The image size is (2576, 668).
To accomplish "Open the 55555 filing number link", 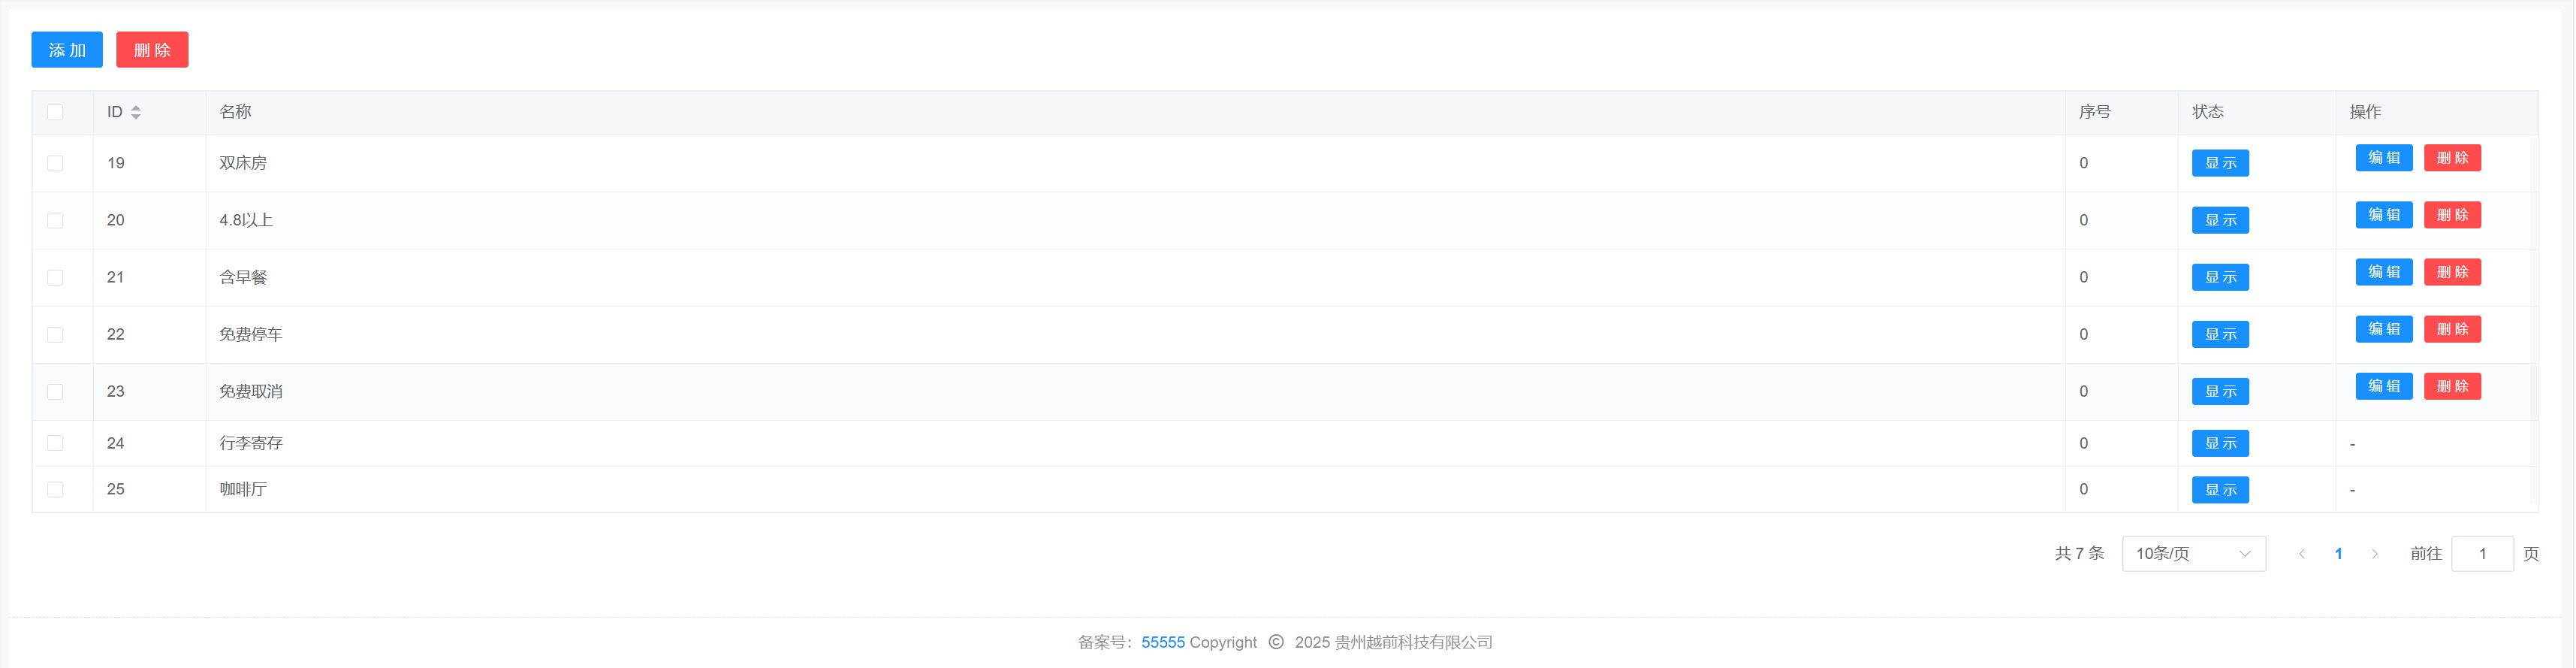I will pyautogui.click(x=1162, y=642).
